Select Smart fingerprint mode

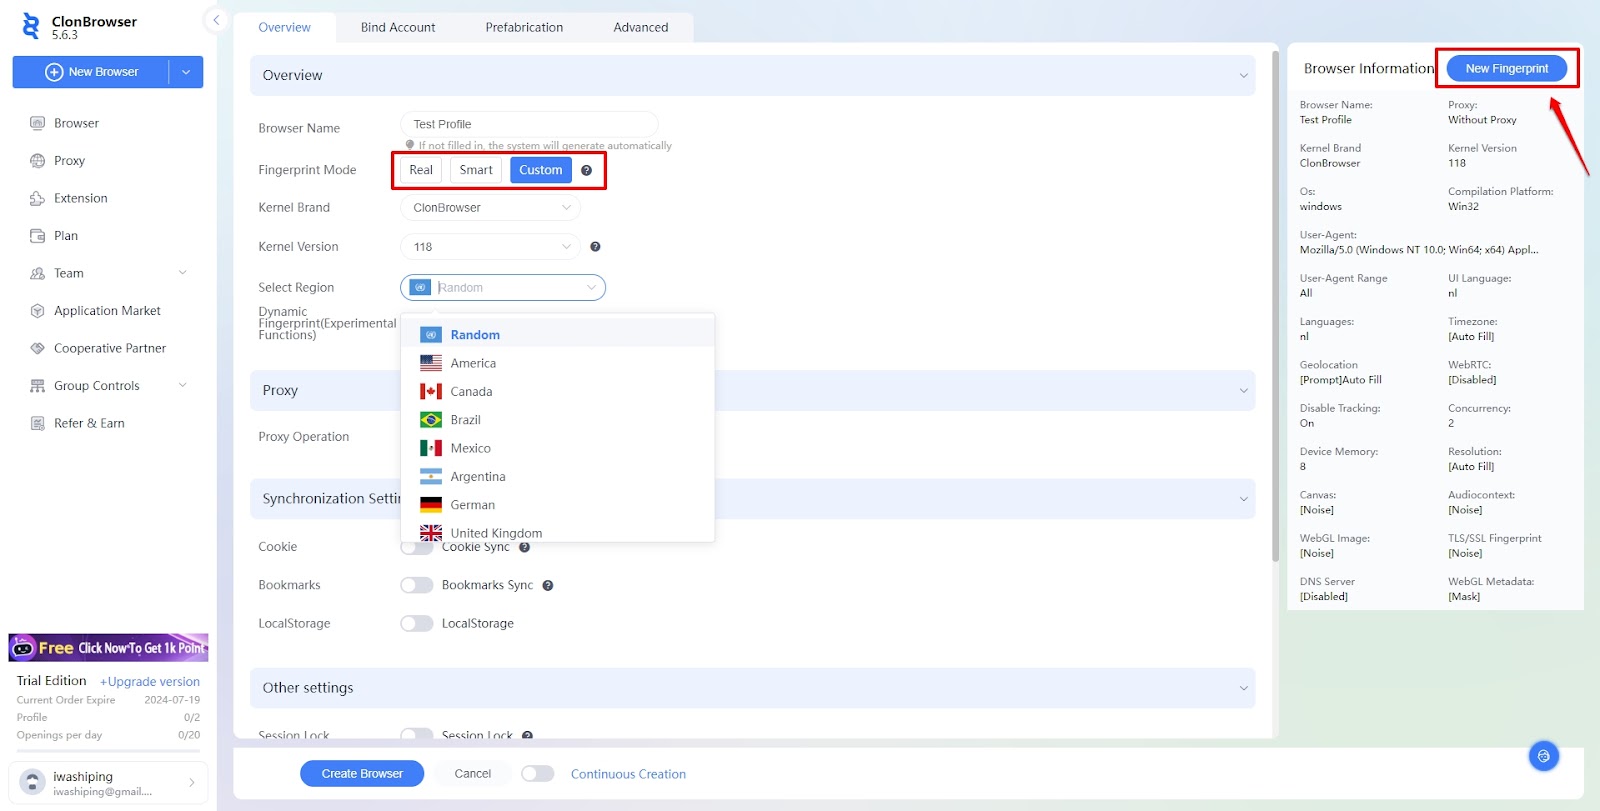tap(476, 170)
